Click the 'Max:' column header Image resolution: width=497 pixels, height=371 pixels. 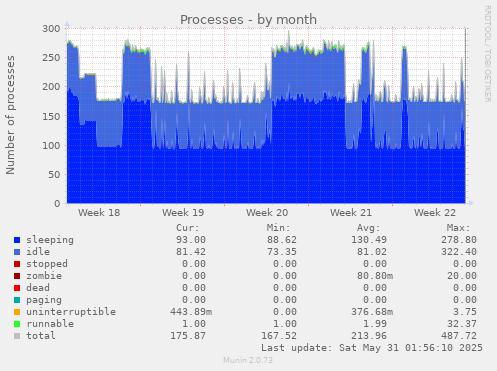coord(458,228)
